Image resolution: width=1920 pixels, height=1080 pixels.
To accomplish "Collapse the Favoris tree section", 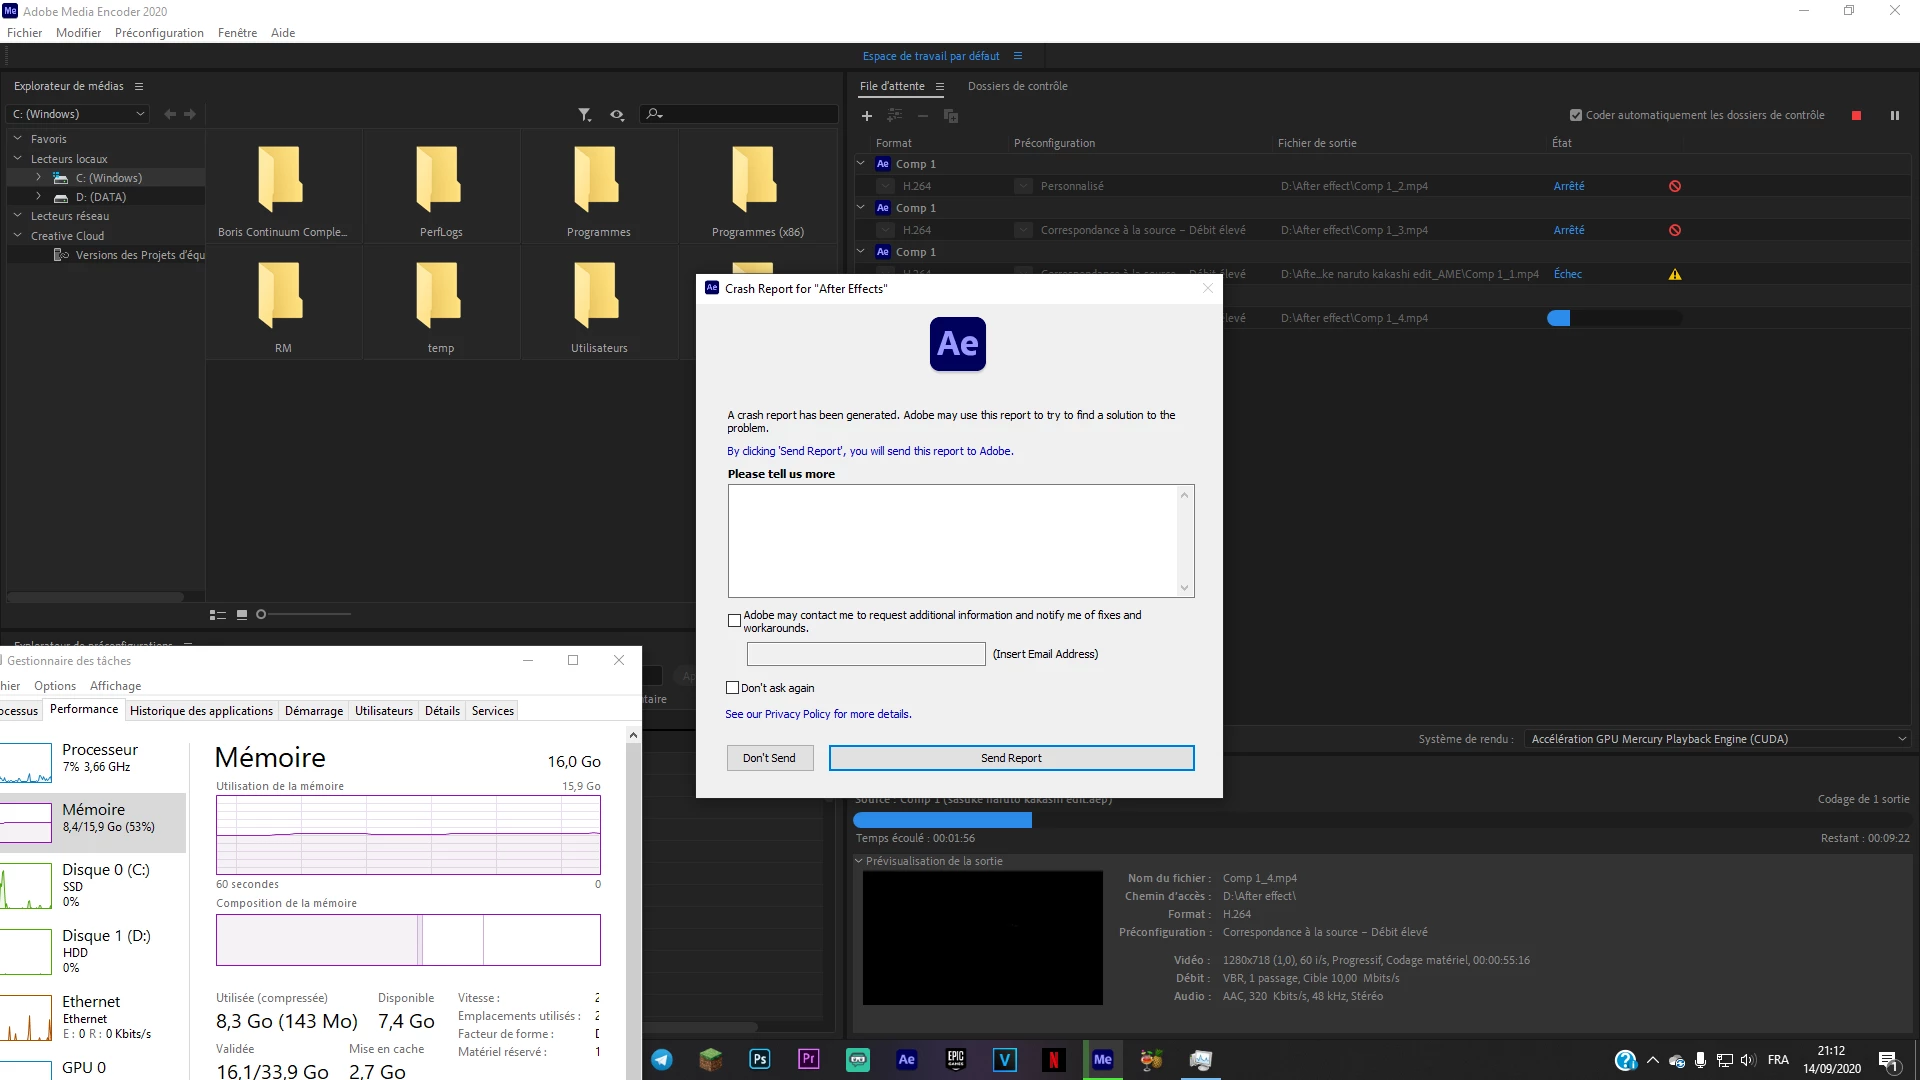I will [17, 139].
